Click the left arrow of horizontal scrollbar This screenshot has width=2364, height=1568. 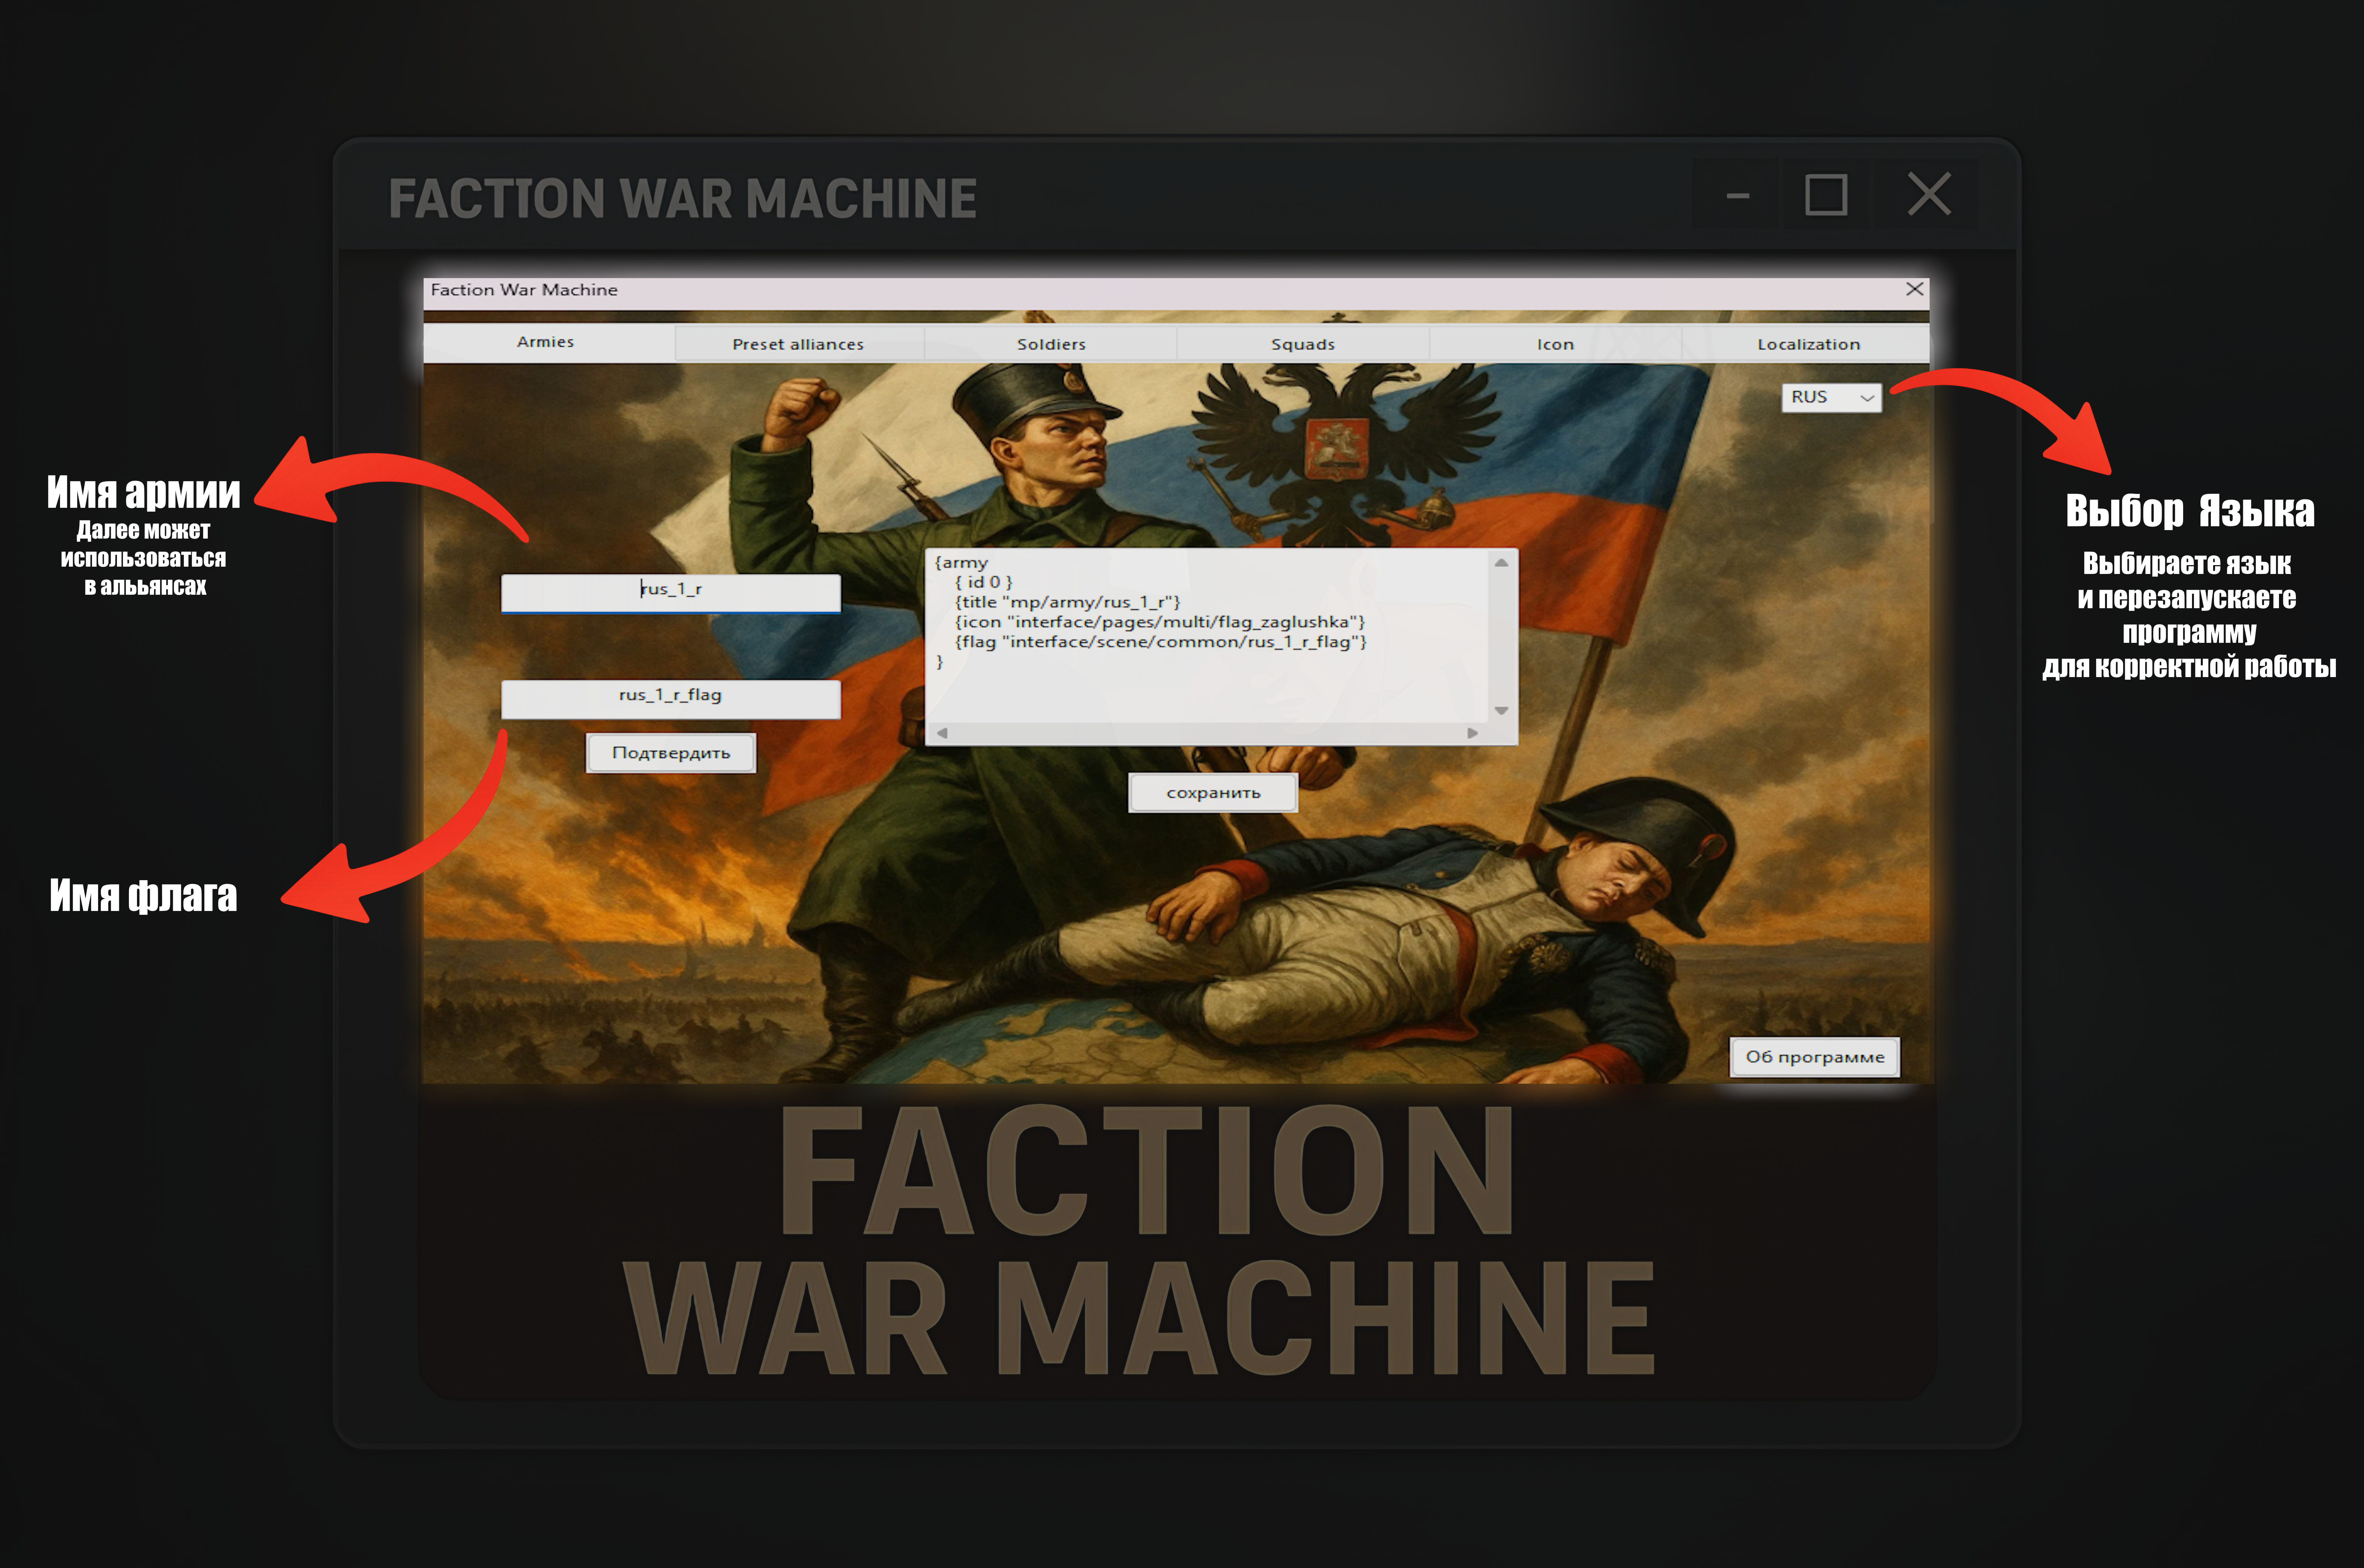click(x=942, y=733)
